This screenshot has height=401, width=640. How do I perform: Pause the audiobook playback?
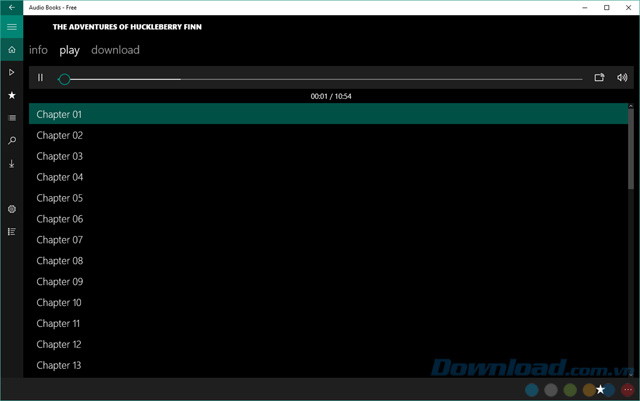(40, 78)
